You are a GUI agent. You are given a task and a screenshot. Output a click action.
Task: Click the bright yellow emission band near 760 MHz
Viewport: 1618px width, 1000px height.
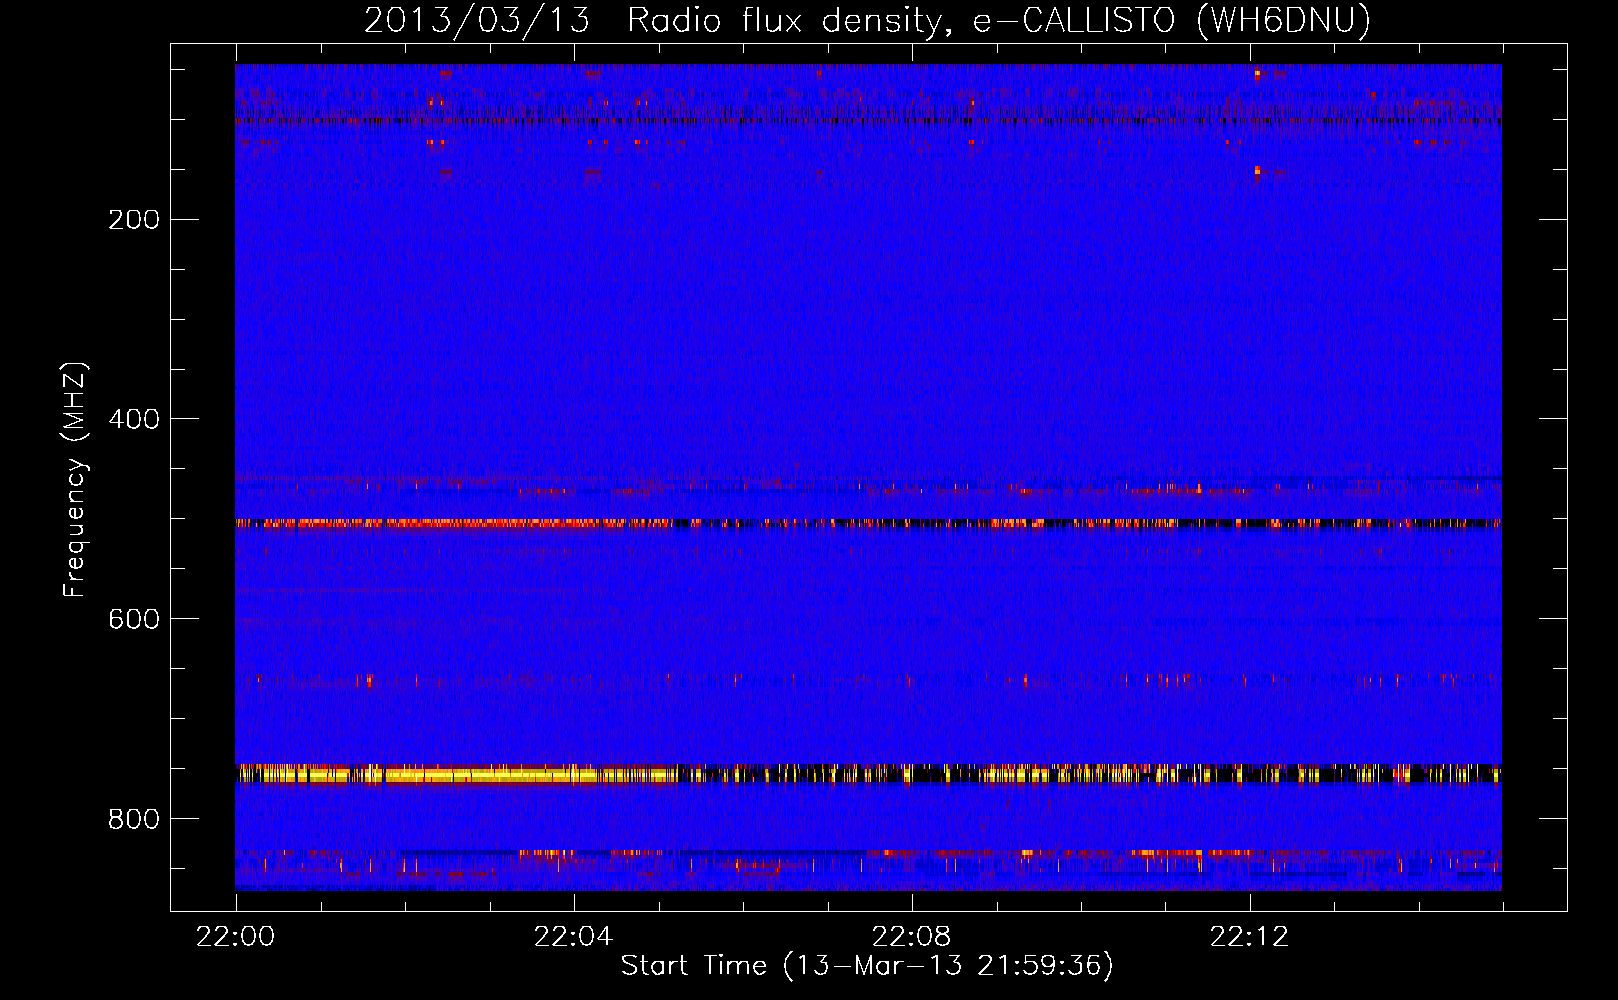[x=868, y=774]
